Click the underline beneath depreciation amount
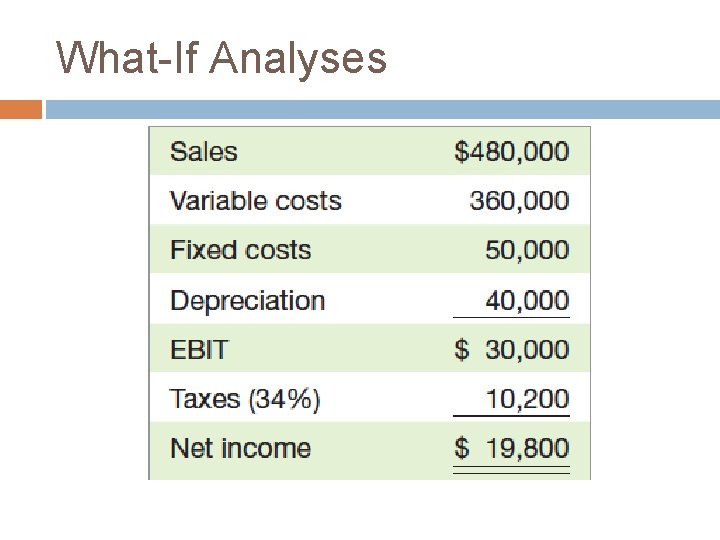This screenshot has height=540, width=720. click(511, 318)
